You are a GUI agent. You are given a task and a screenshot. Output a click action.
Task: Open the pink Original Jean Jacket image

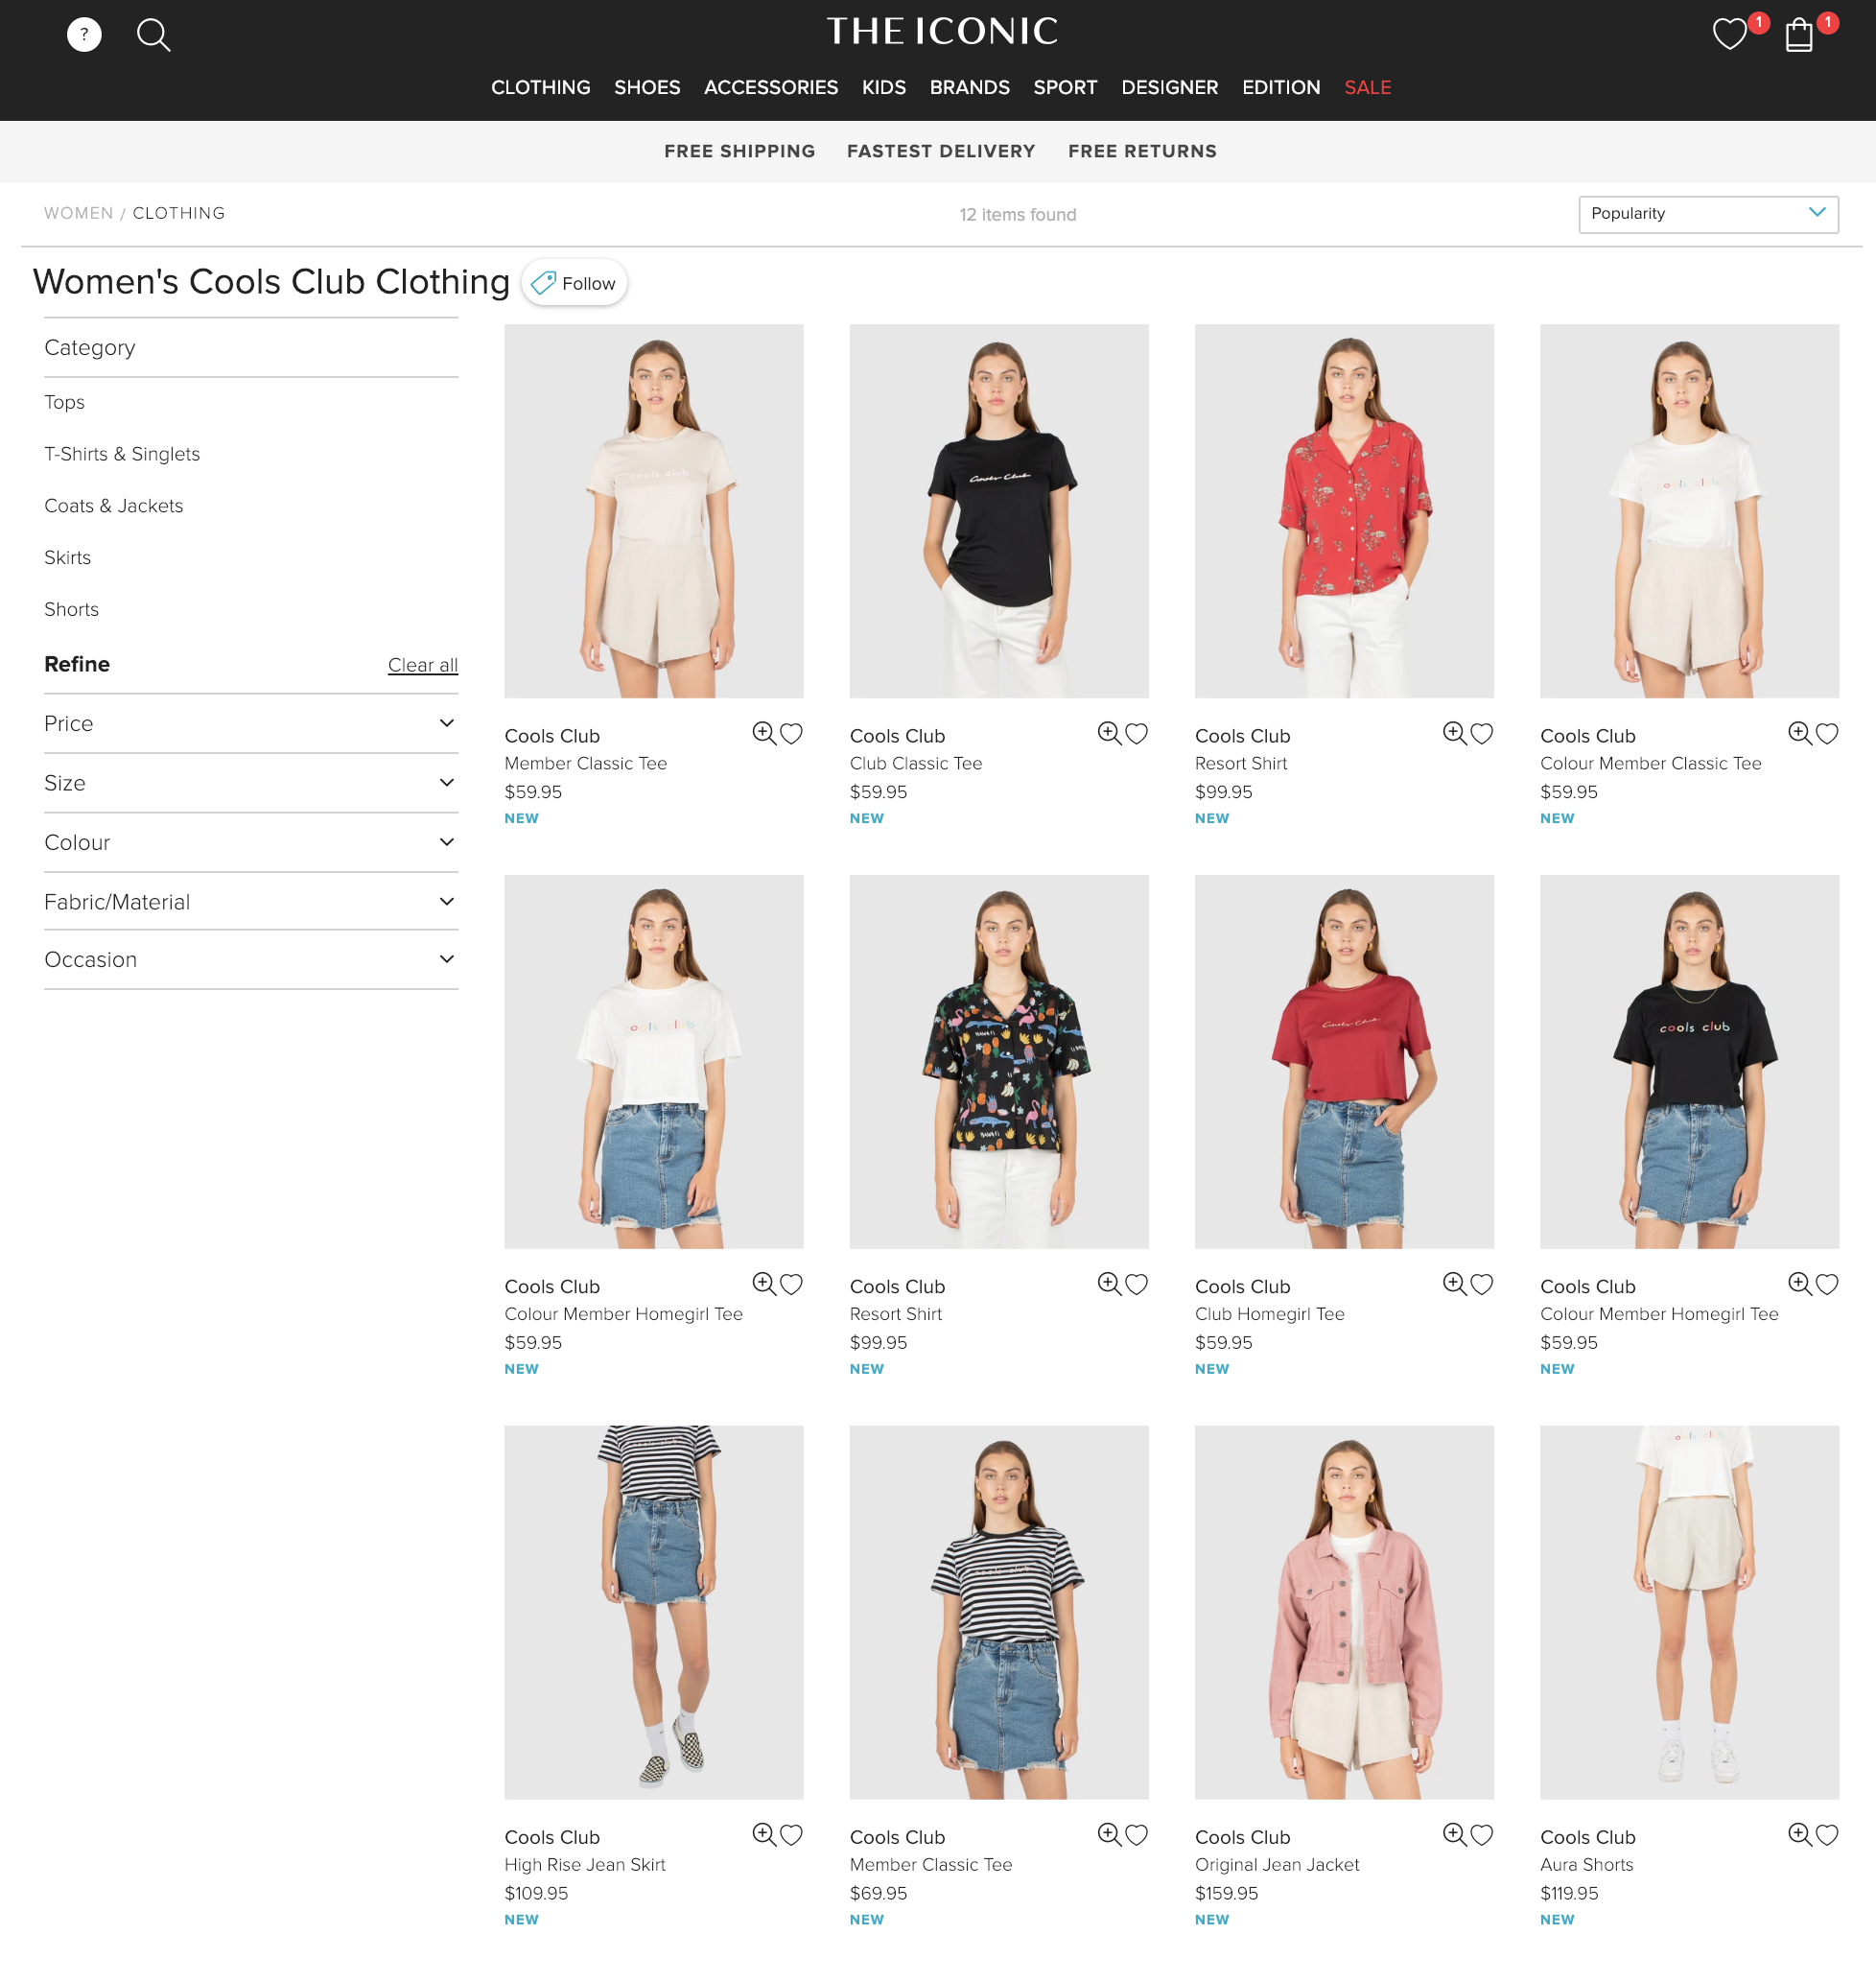pos(1343,1611)
